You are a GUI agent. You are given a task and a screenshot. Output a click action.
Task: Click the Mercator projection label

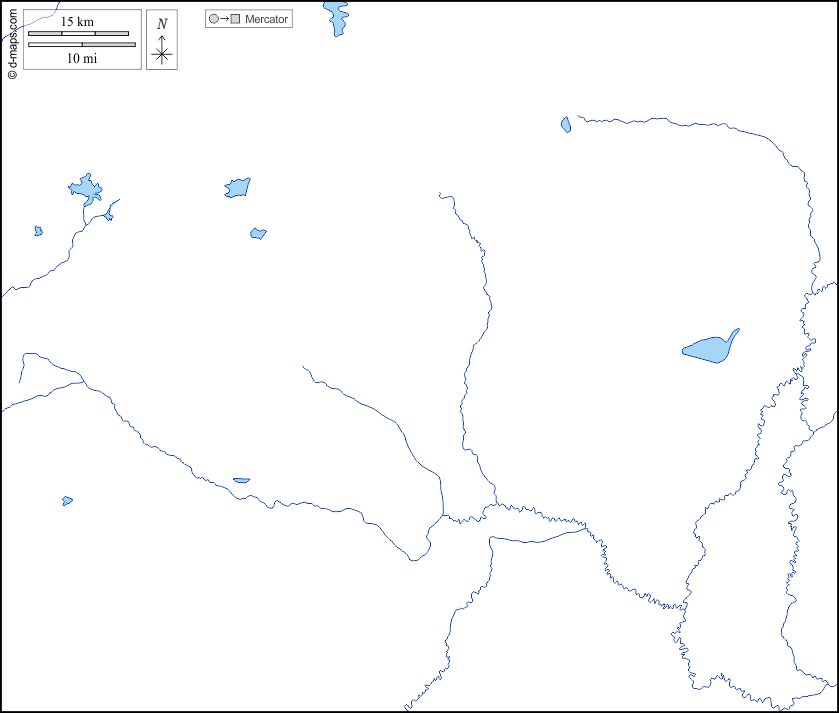[266, 19]
